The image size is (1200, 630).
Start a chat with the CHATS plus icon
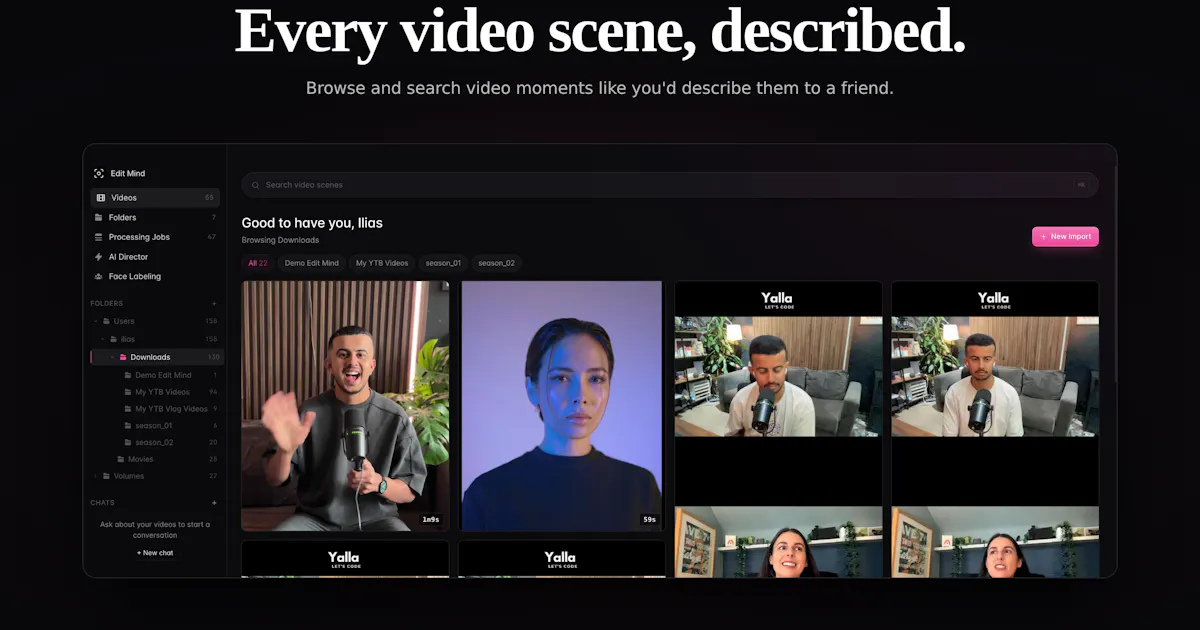(213, 503)
